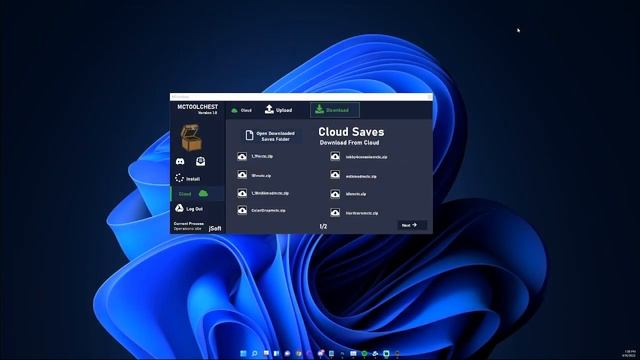The height and width of the screenshot is (360, 640).
Task: Go to next page with Next button
Action: [412, 225]
